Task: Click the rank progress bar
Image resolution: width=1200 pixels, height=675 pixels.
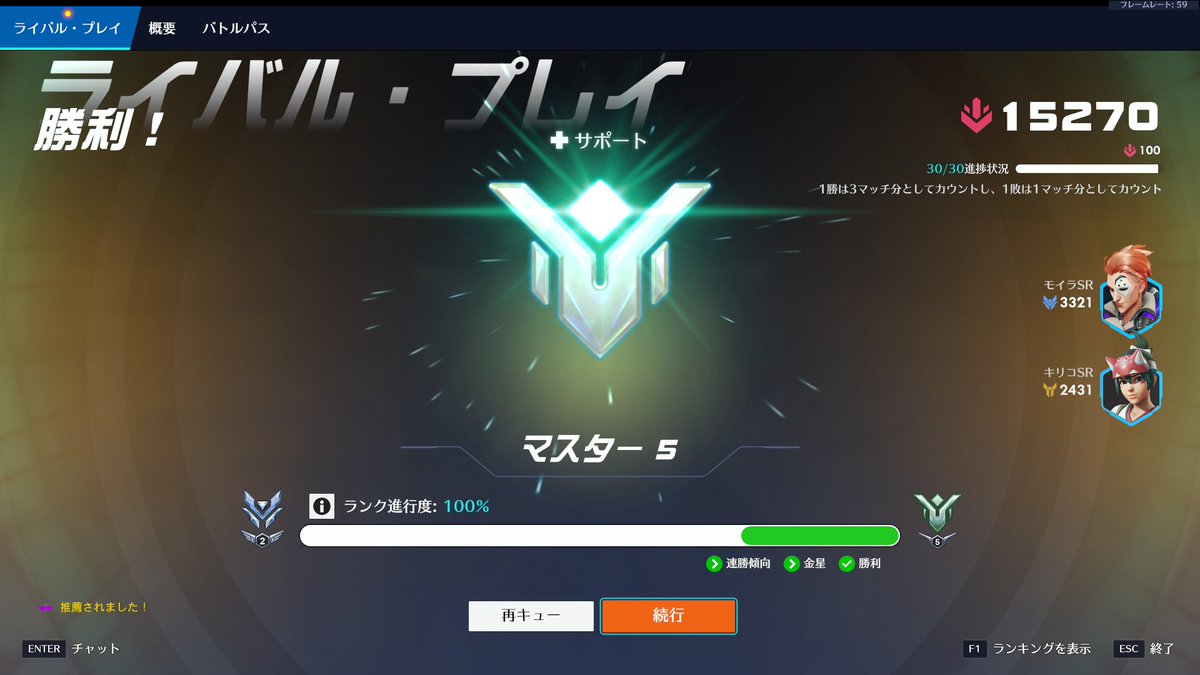Action: (600, 536)
